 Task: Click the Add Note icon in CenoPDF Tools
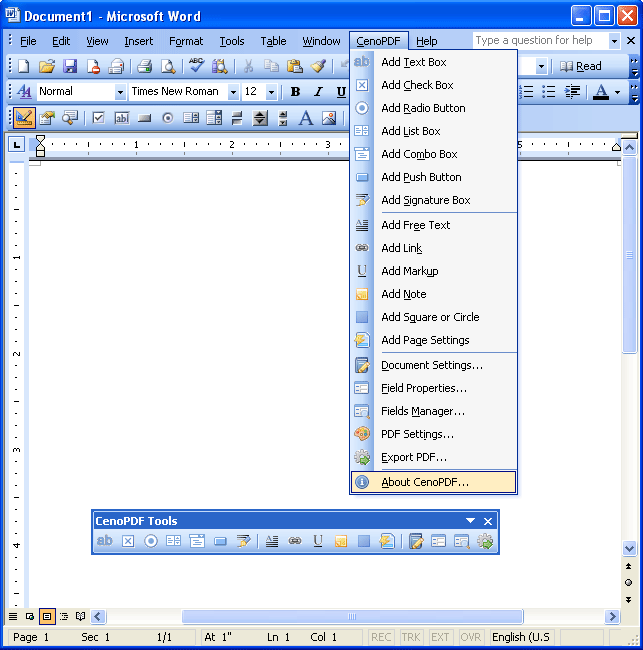click(x=341, y=541)
